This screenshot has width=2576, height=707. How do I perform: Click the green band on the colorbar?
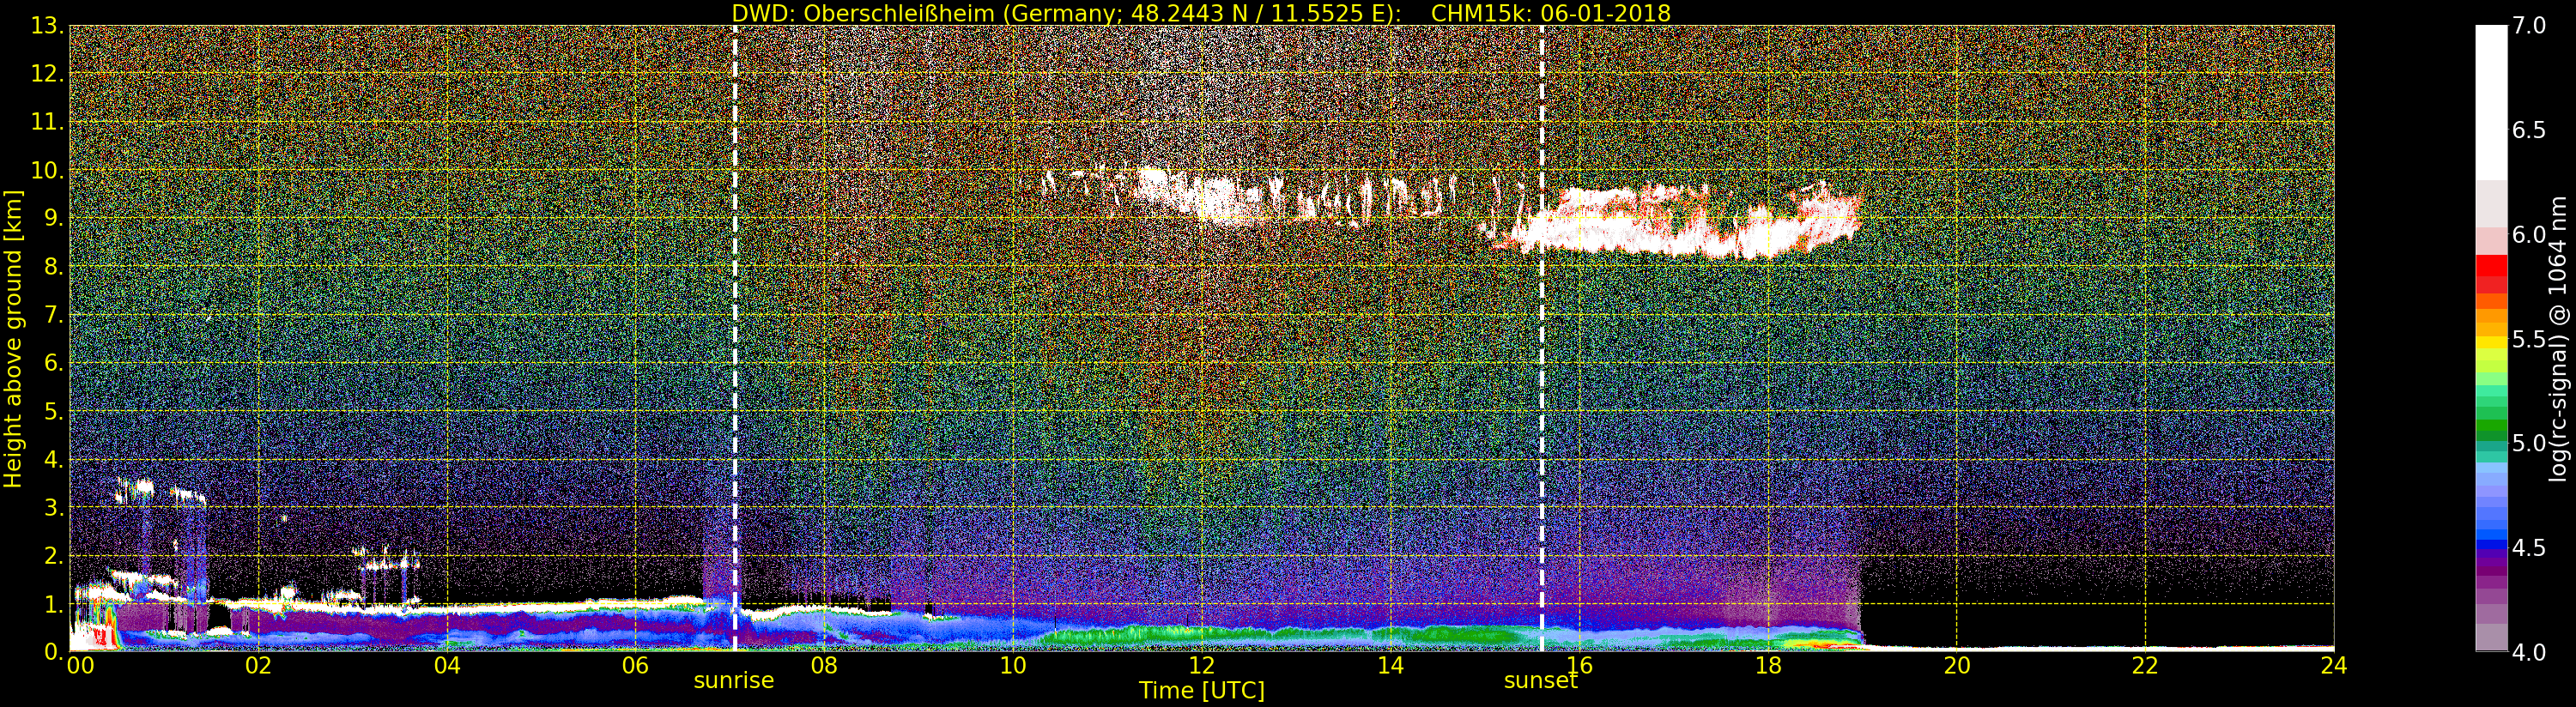(2491, 420)
